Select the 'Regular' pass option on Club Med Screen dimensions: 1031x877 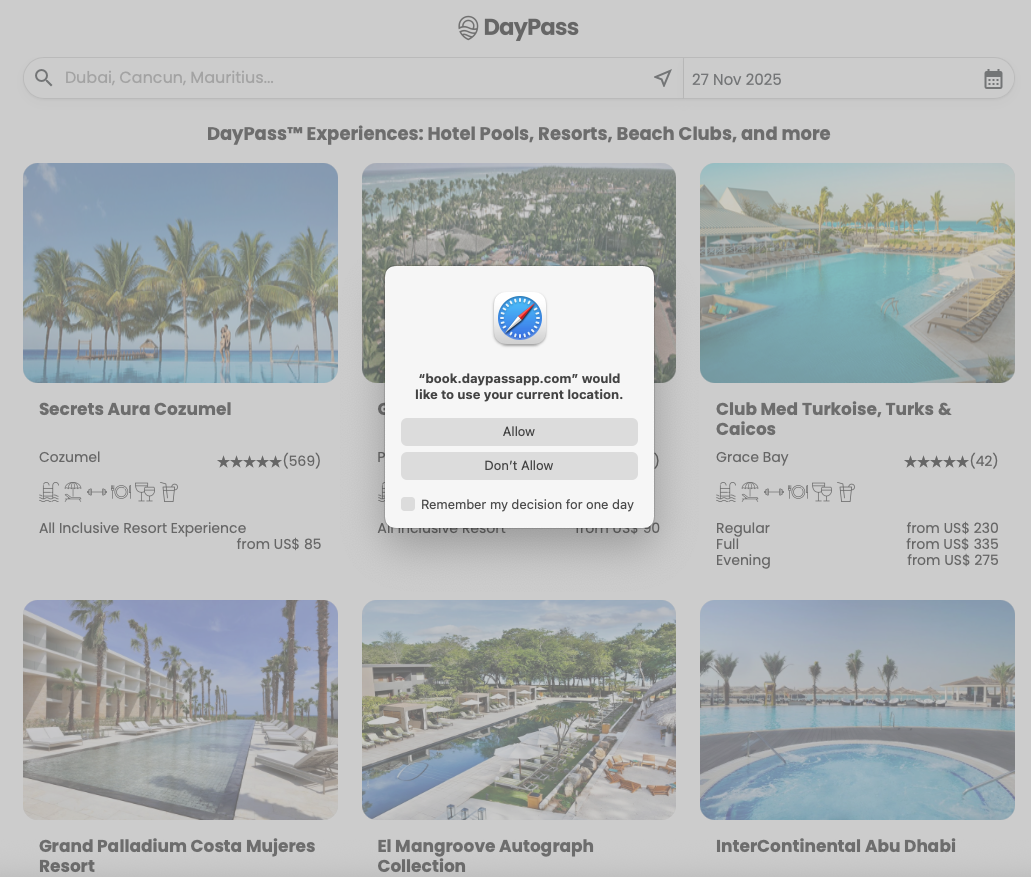[742, 529]
